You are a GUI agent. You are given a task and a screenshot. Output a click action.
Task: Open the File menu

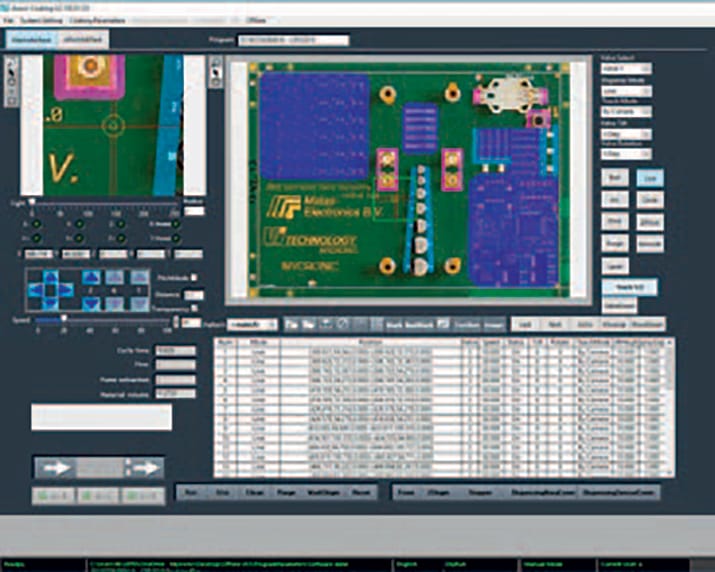[10, 20]
